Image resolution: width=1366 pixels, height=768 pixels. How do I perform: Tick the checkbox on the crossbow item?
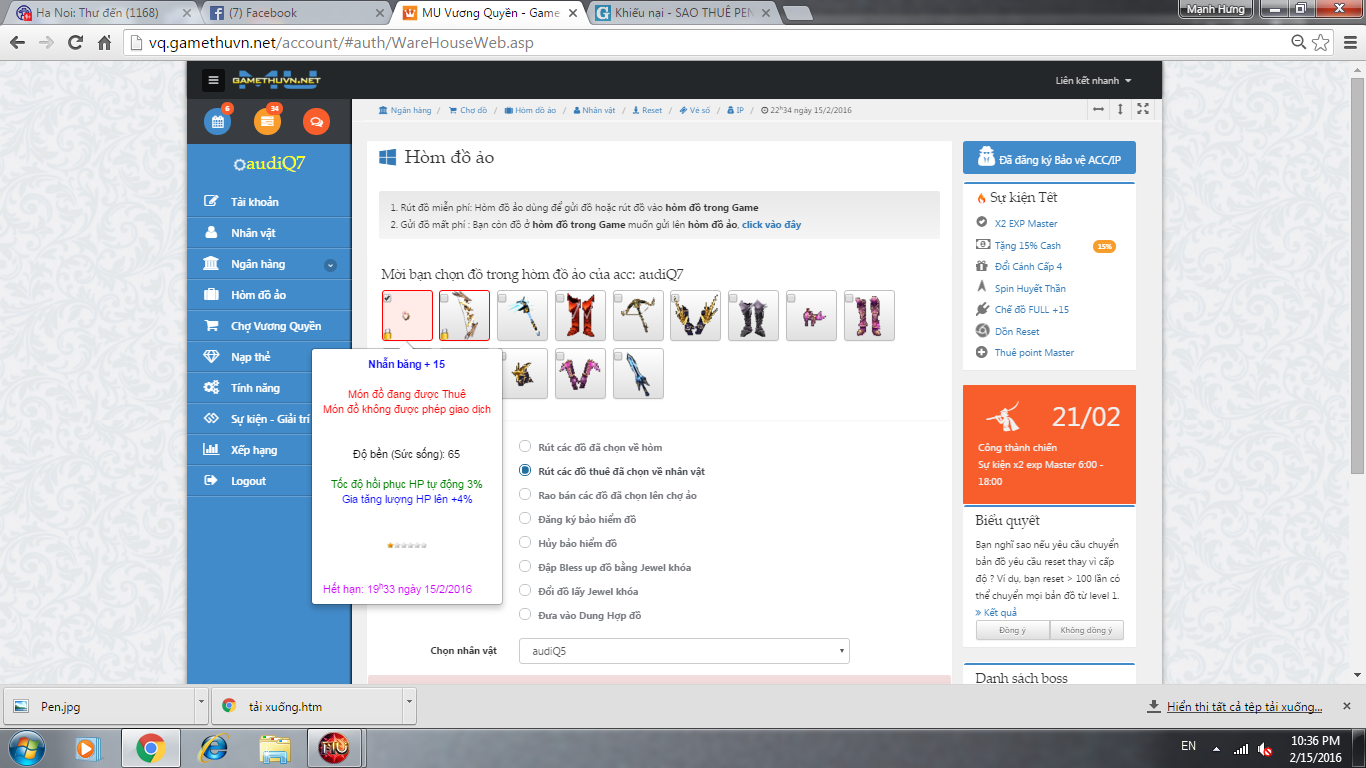619,298
